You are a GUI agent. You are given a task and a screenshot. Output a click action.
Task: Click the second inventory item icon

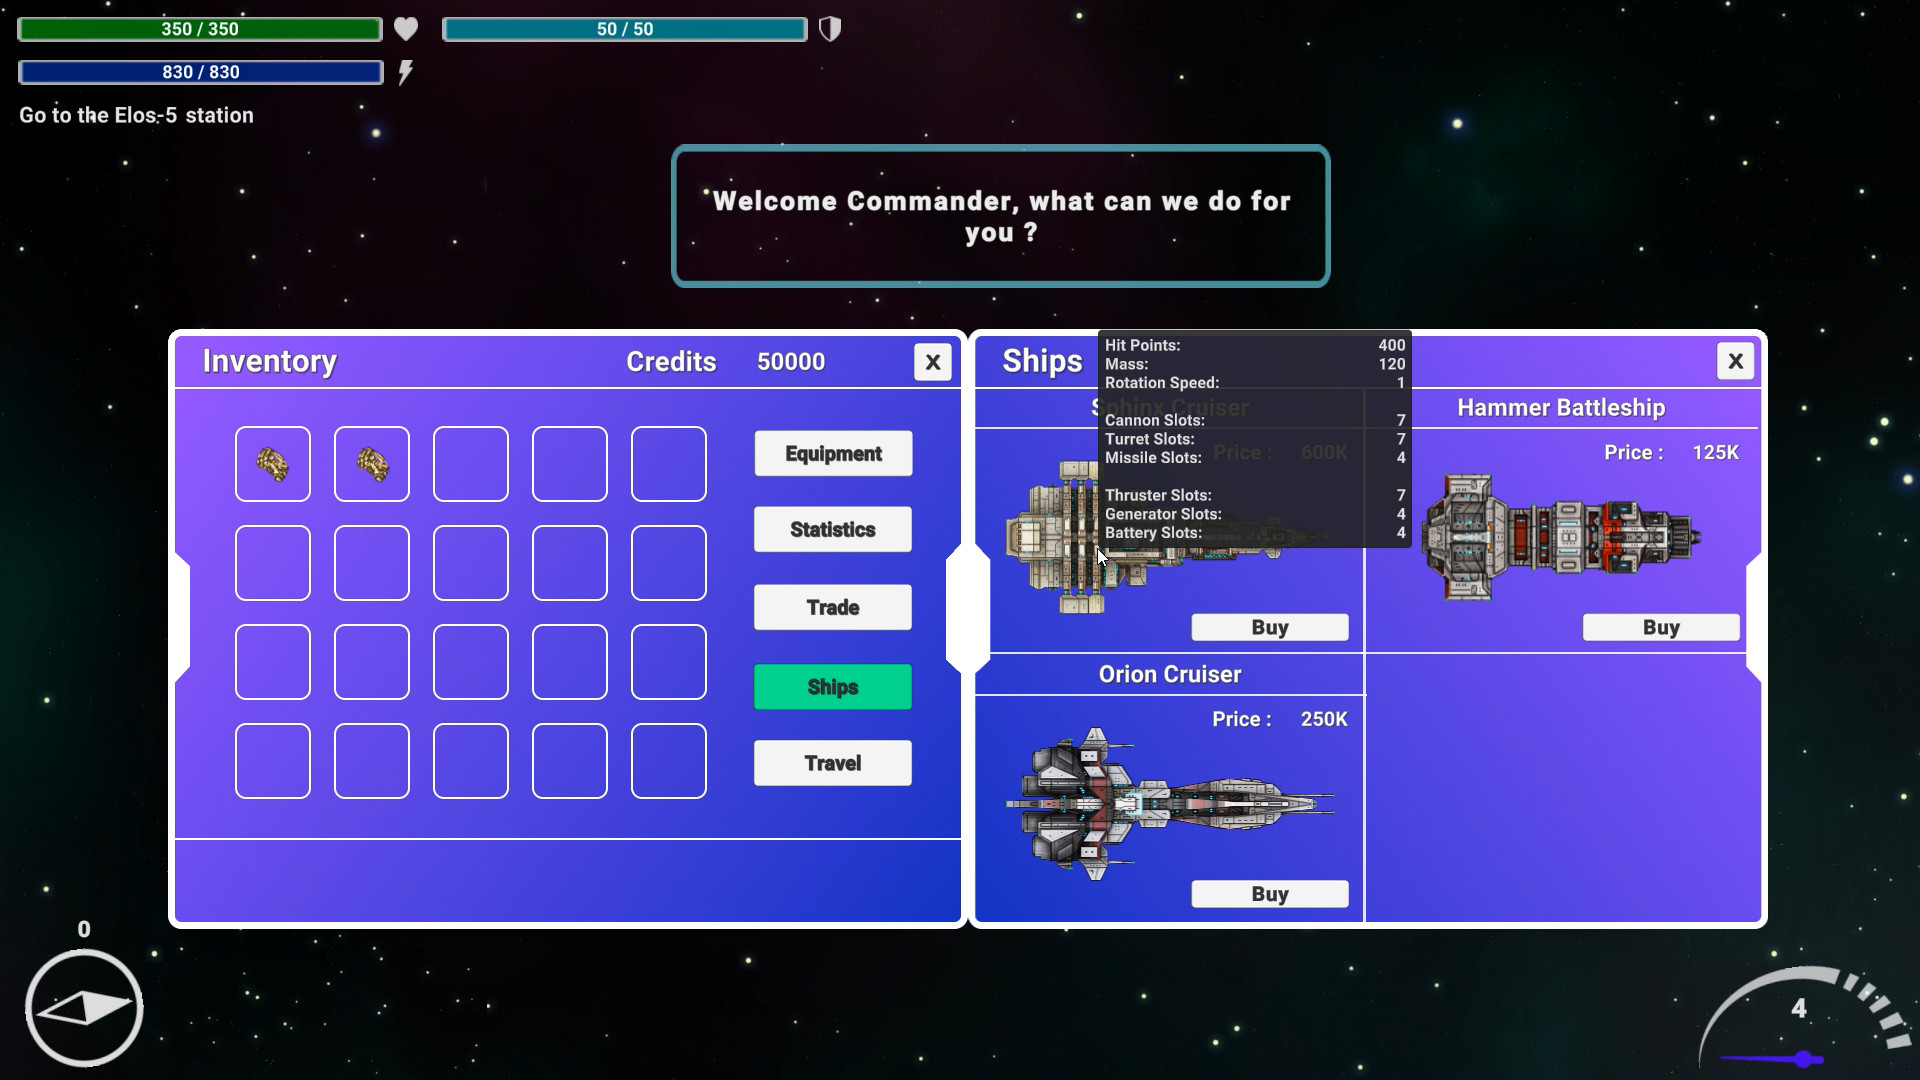coord(372,462)
